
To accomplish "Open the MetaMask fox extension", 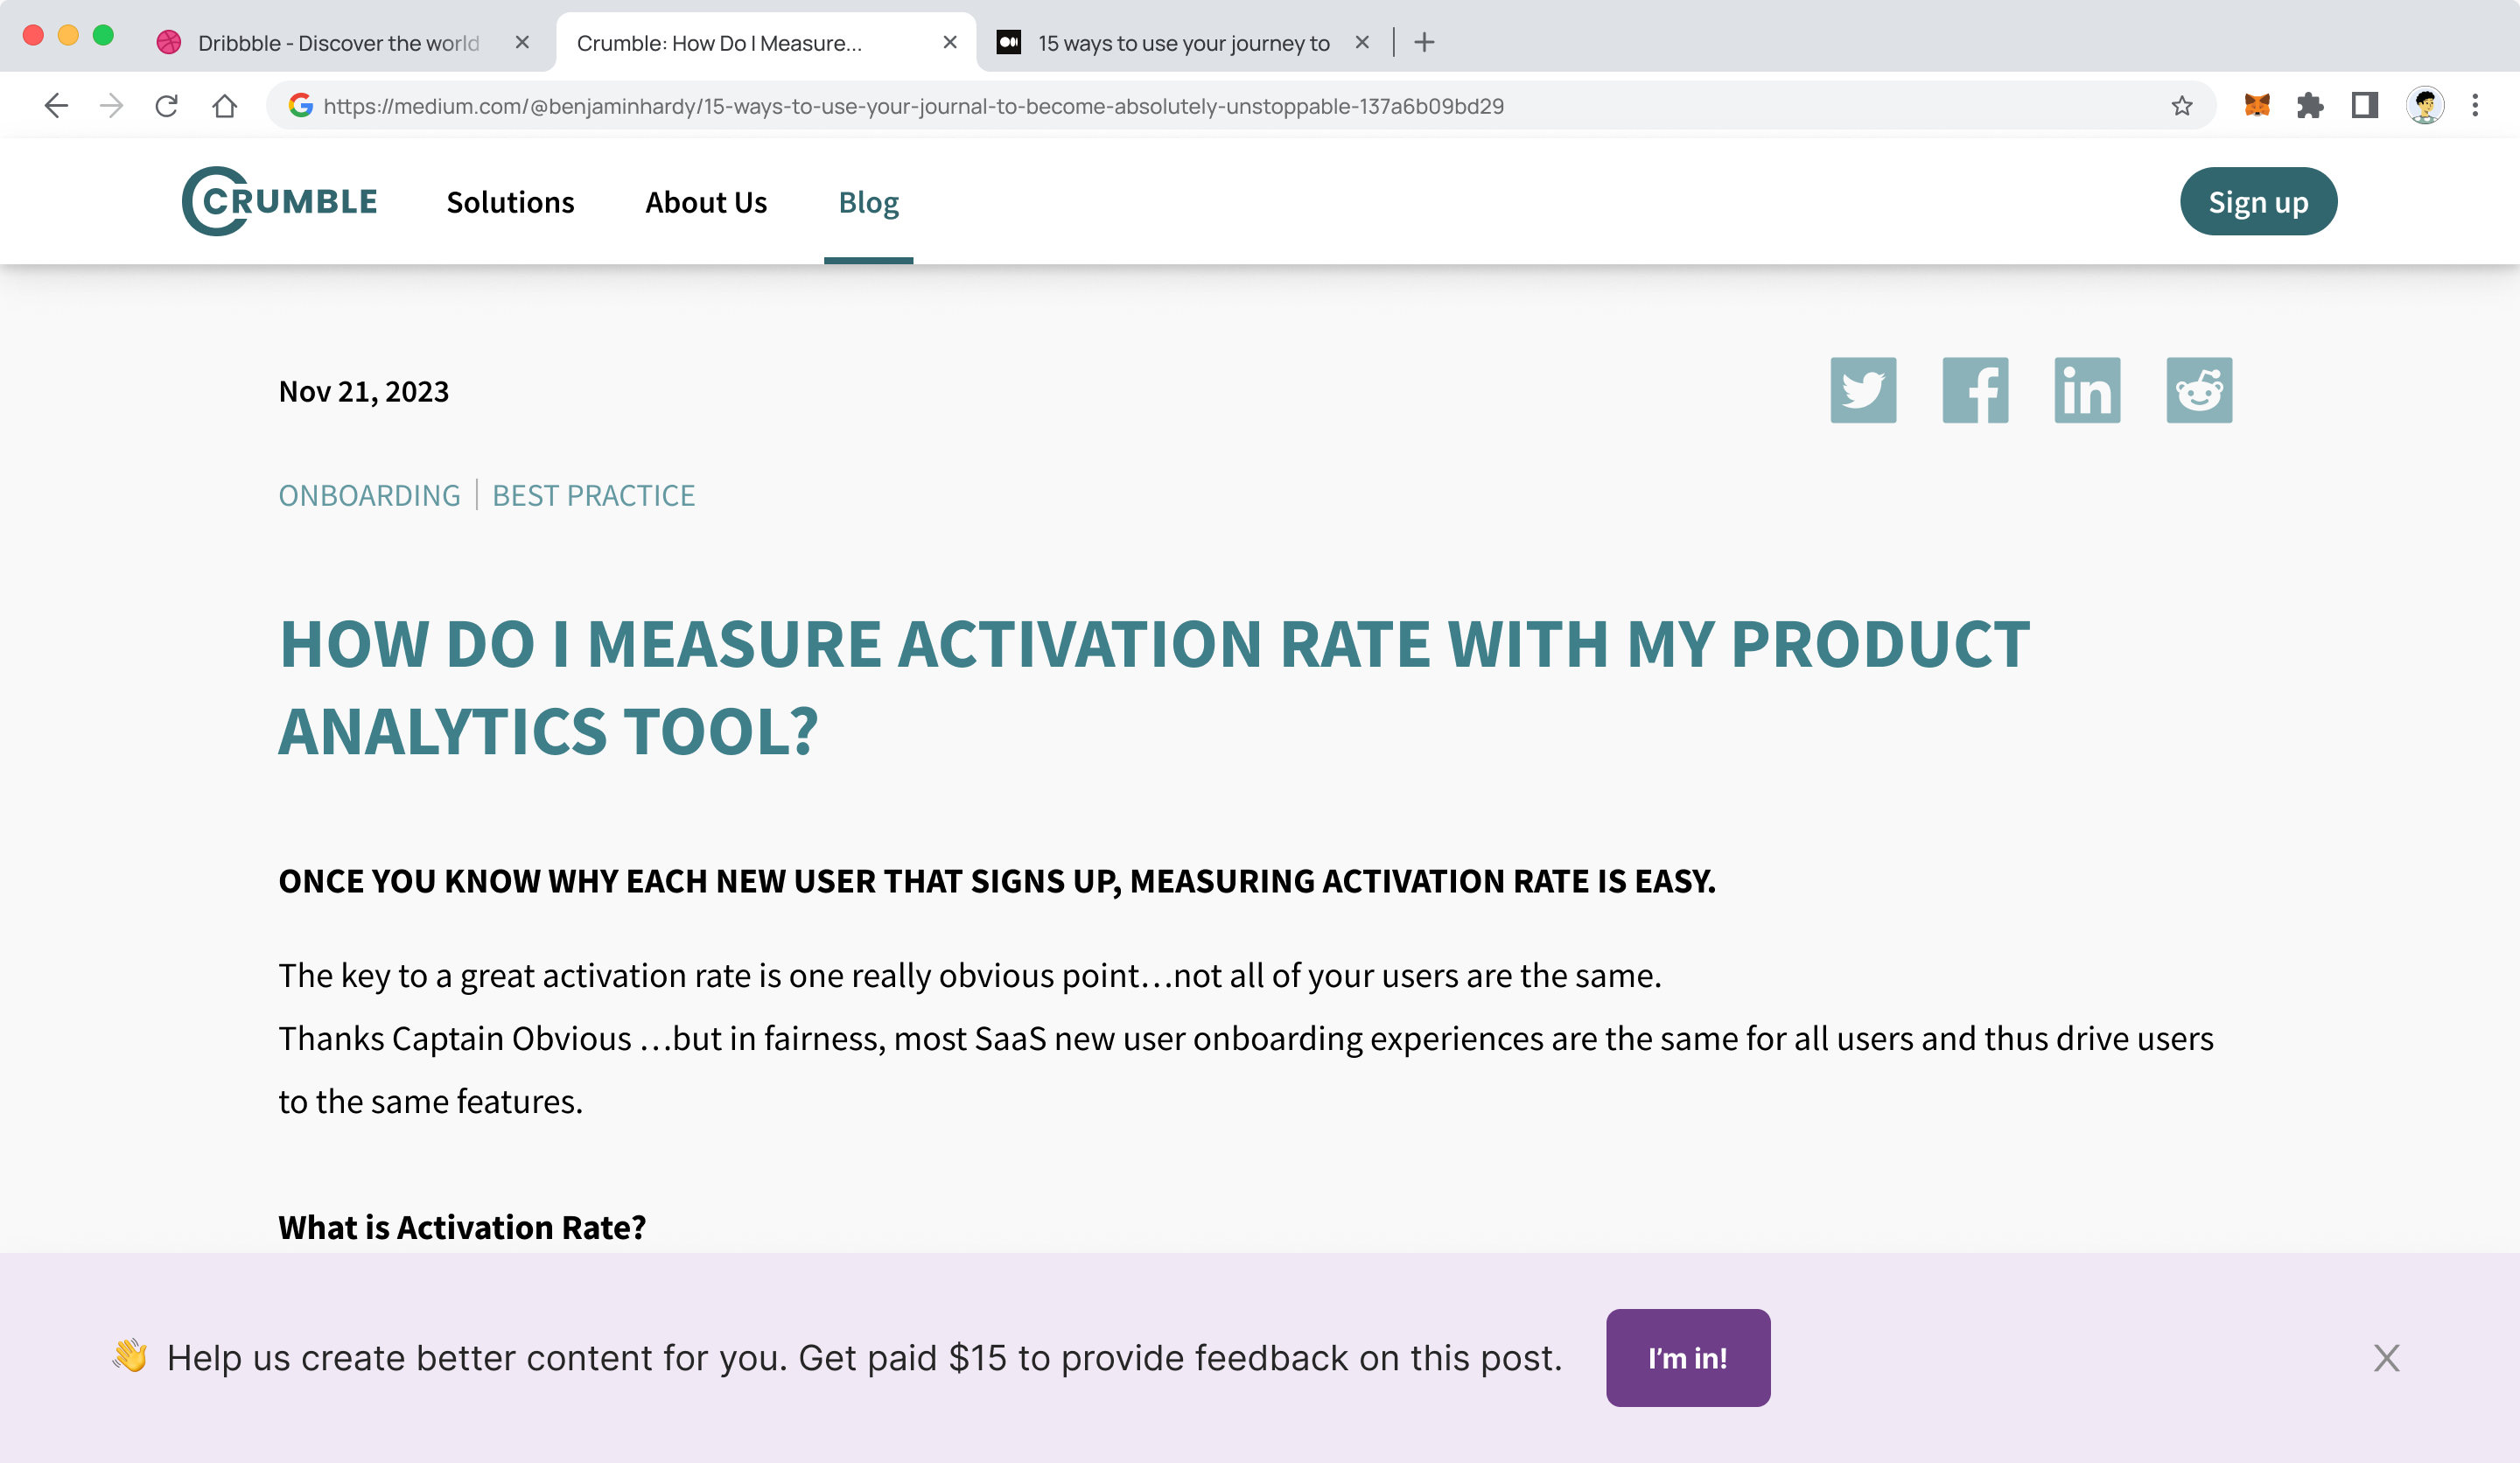I will (x=2256, y=105).
